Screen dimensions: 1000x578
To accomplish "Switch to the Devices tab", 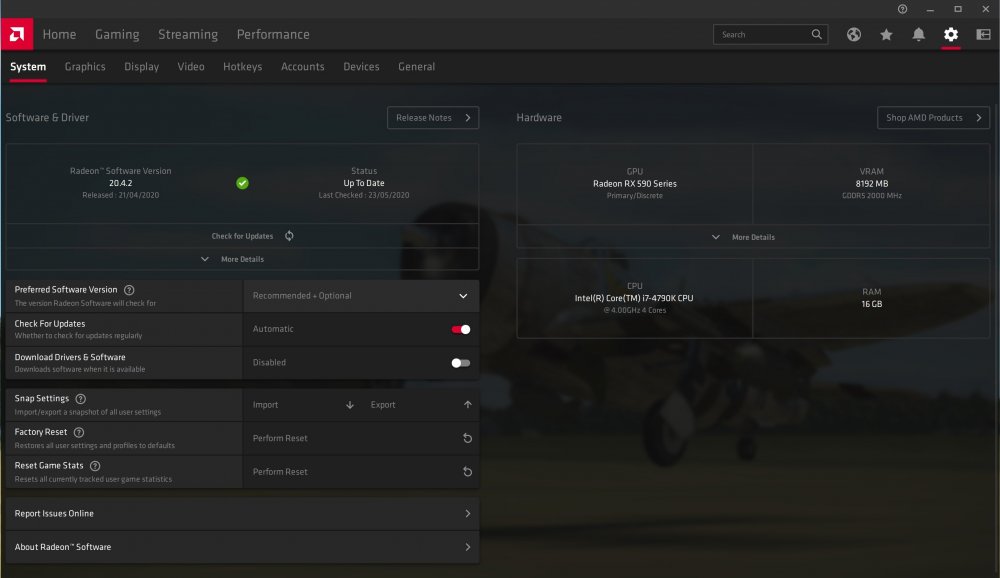I will point(361,66).
